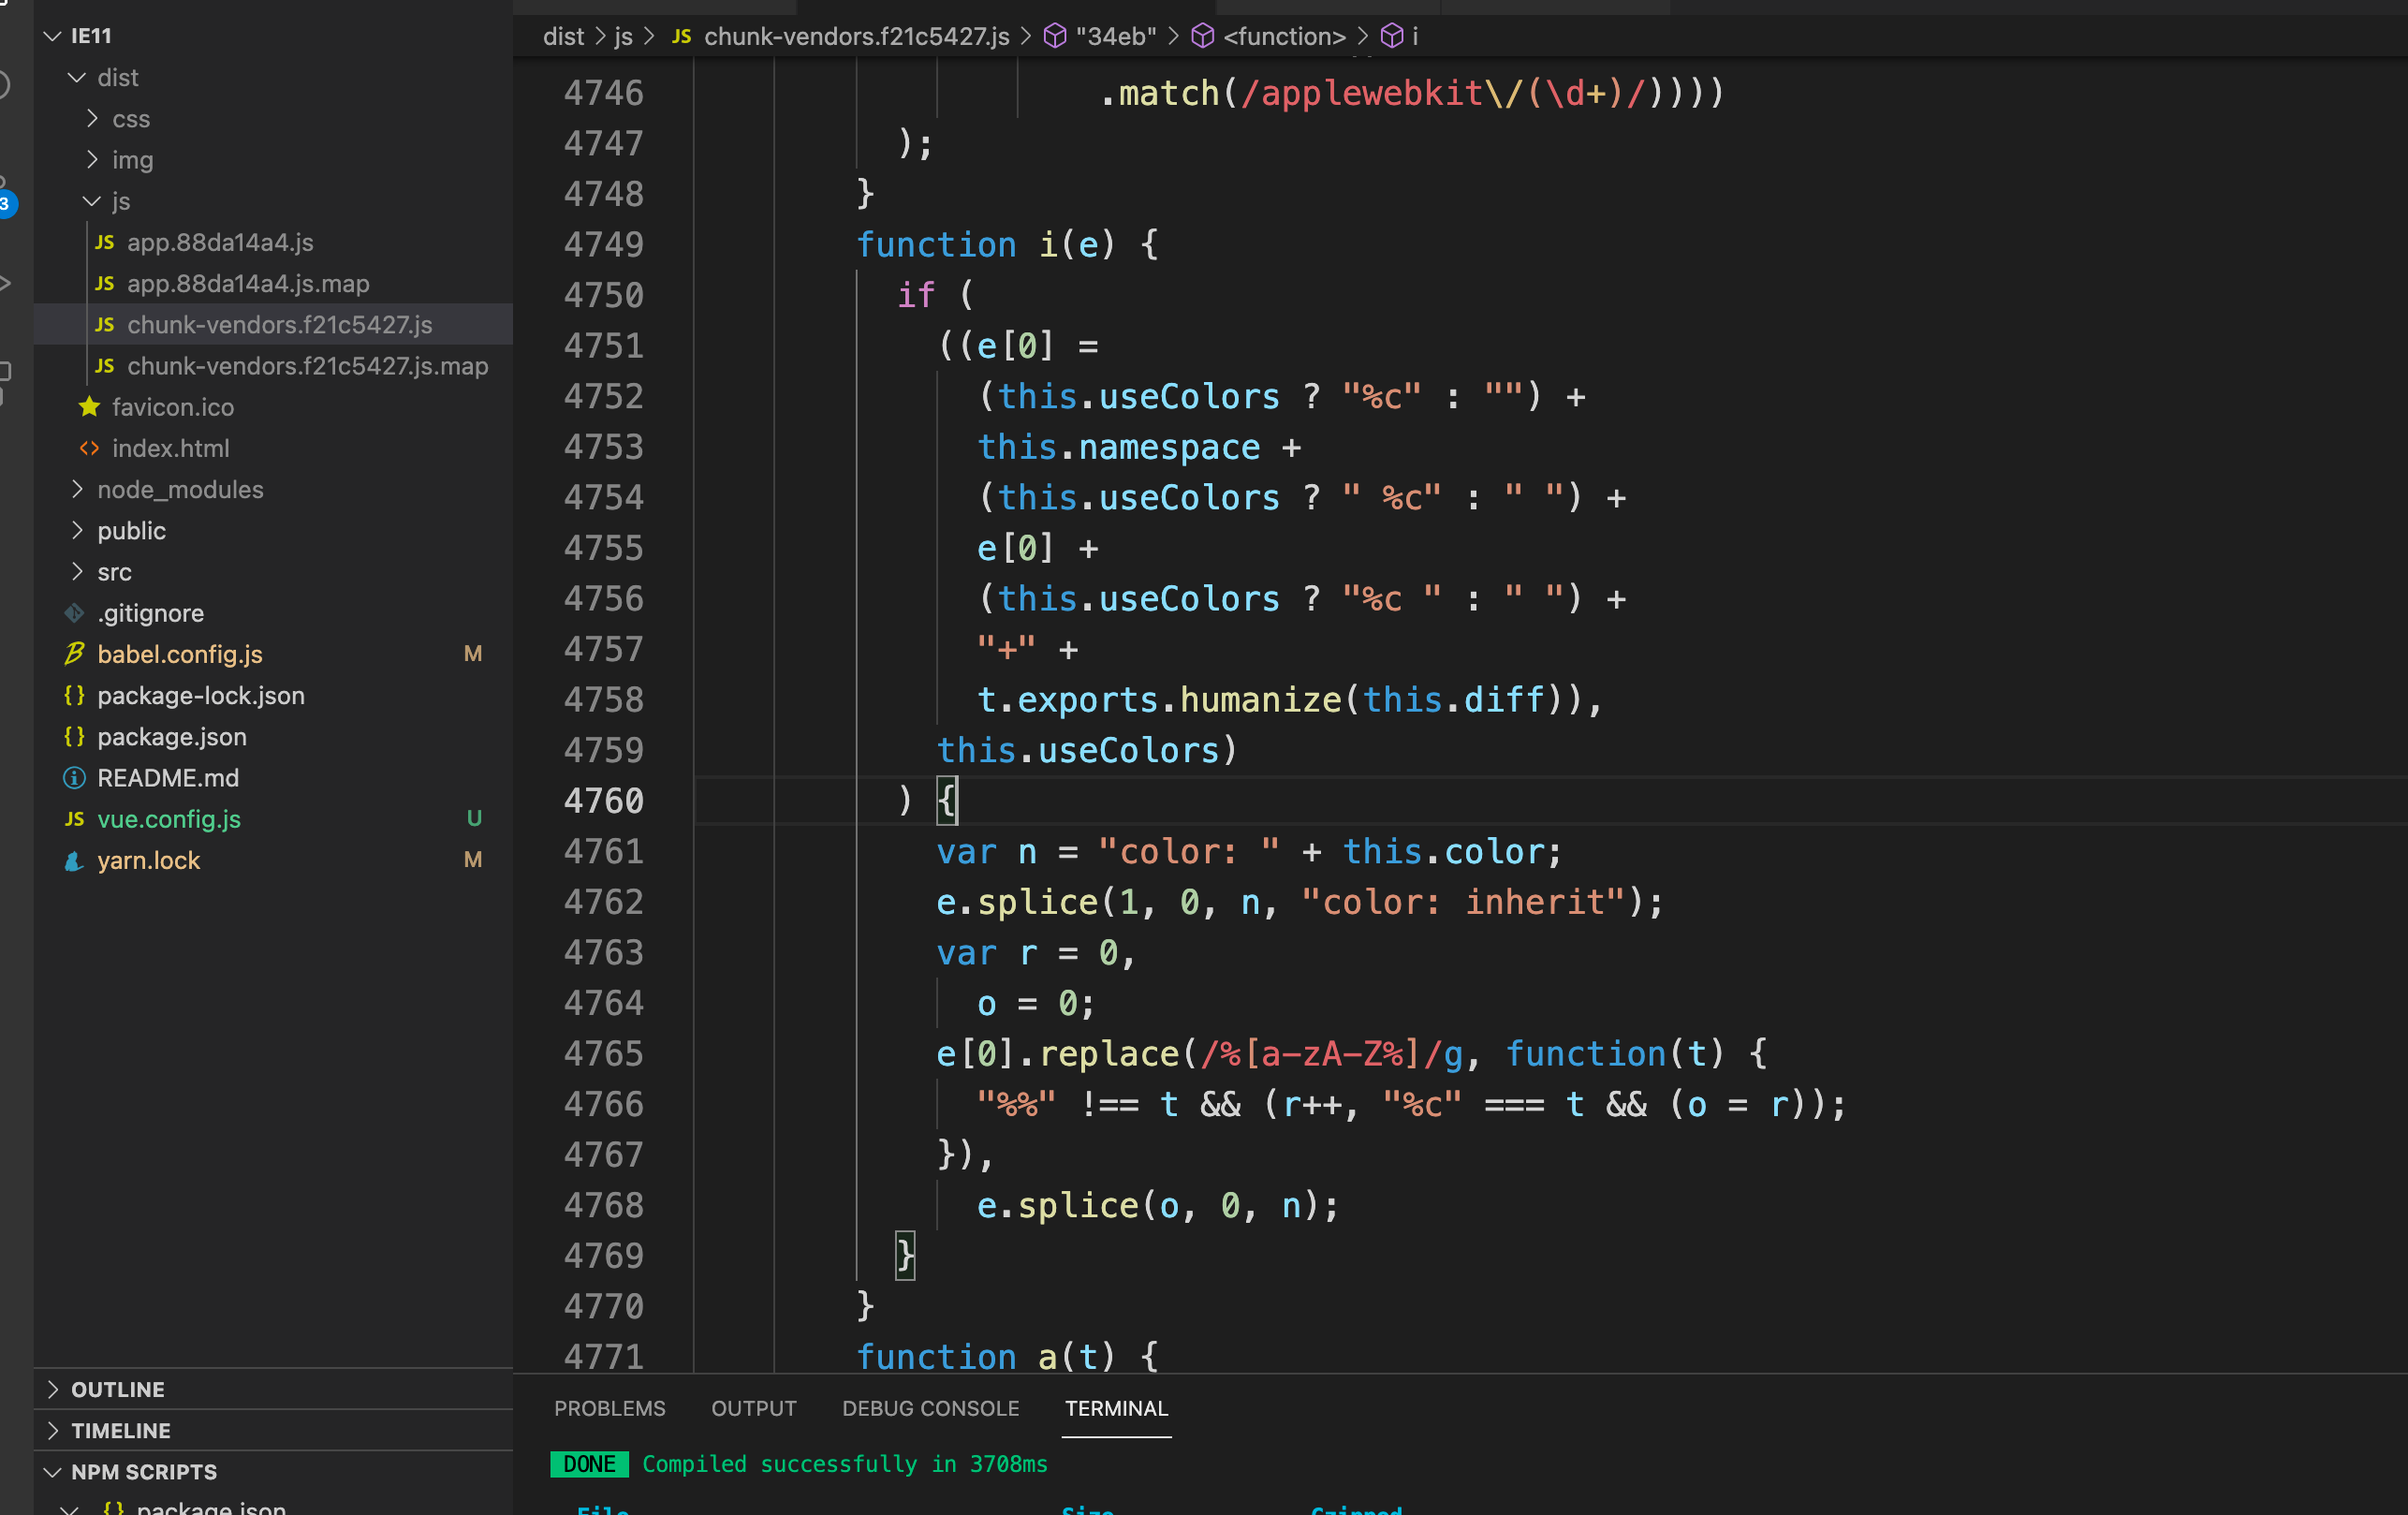Switch to the PROBLEMS tab
This screenshot has width=2408, height=1515.
(x=610, y=1408)
